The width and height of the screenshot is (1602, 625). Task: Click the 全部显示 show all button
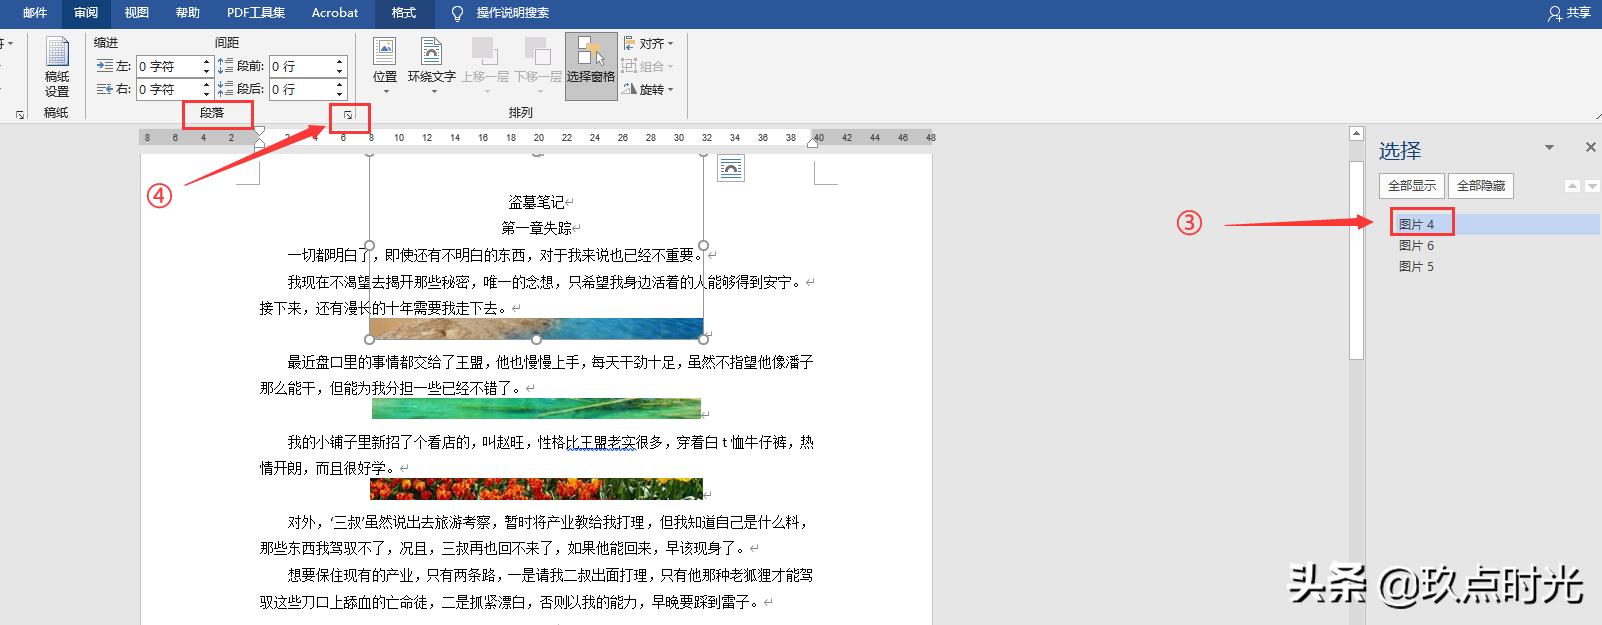(1412, 185)
